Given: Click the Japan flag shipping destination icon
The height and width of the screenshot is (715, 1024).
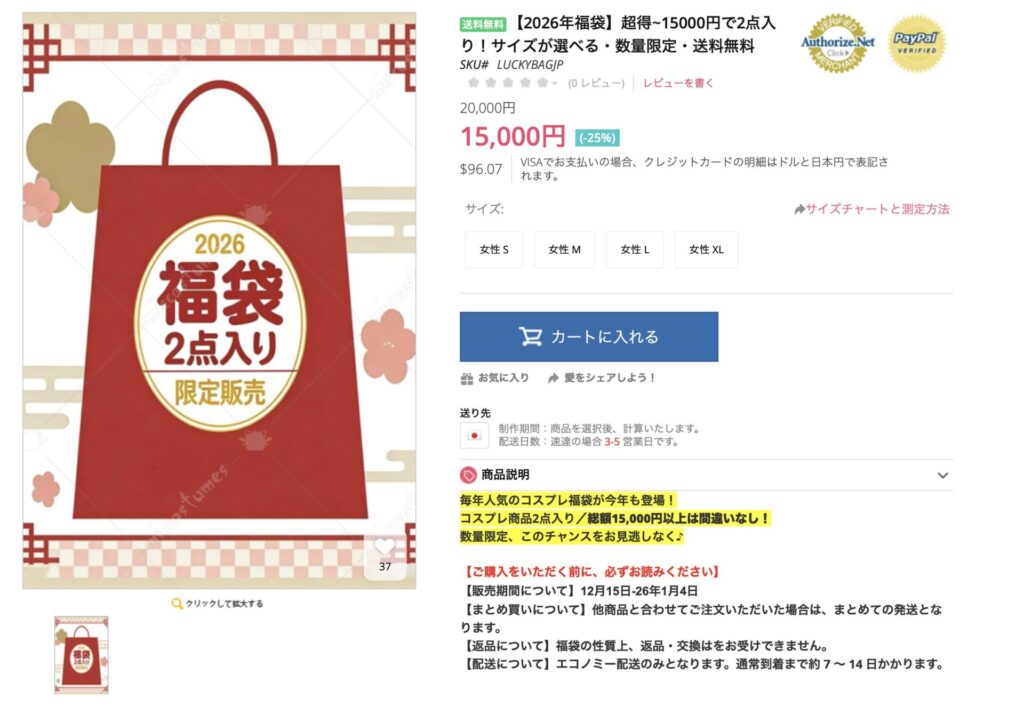Looking at the screenshot, I should click(x=474, y=436).
